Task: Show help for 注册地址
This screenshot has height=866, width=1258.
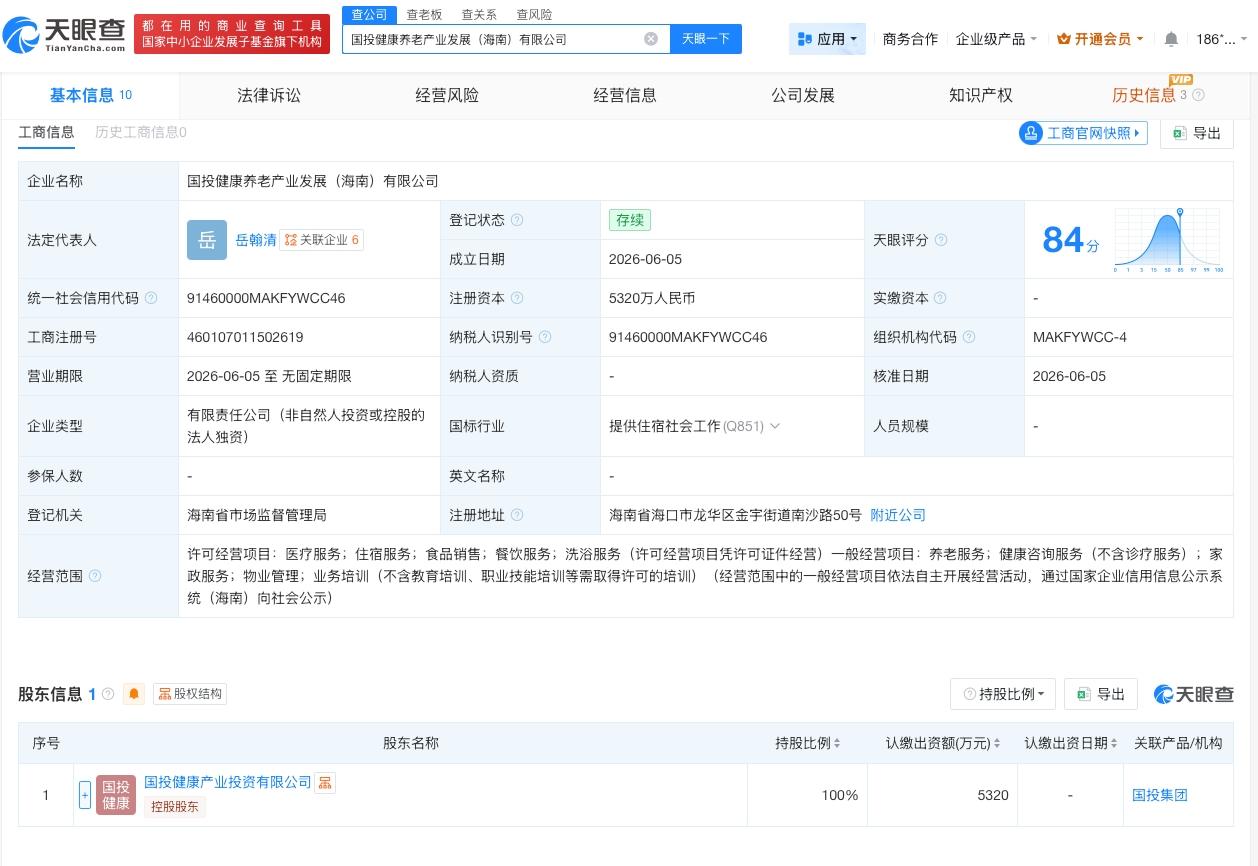Action: (x=517, y=515)
